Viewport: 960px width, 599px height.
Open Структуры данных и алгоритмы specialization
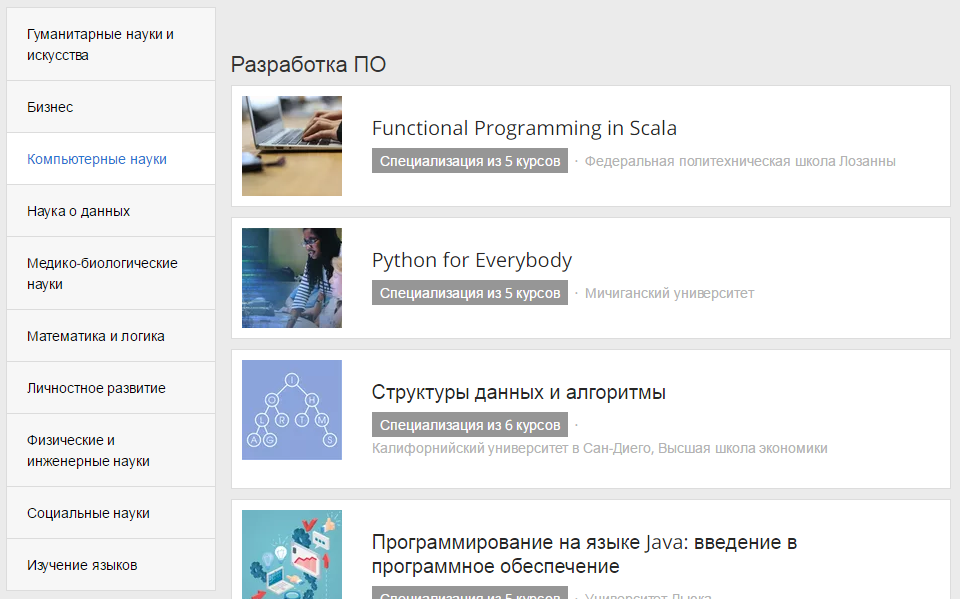518,393
